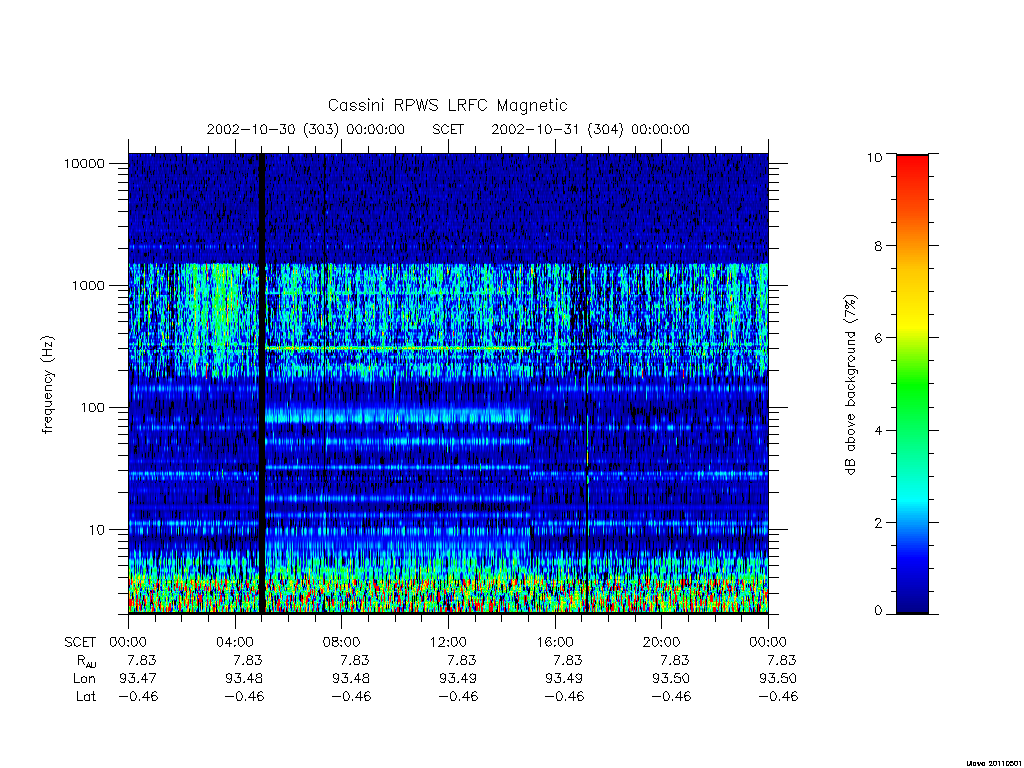This screenshot has height=768, width=1024.
Task: Click the 04:00 time axis label
Action: coord(234,642)
